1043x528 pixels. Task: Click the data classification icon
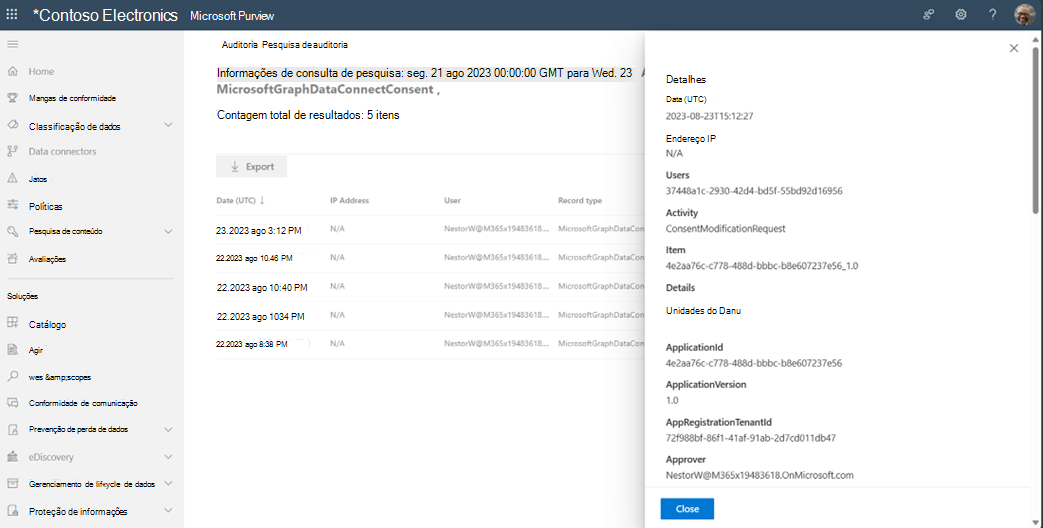pos(13,125)
